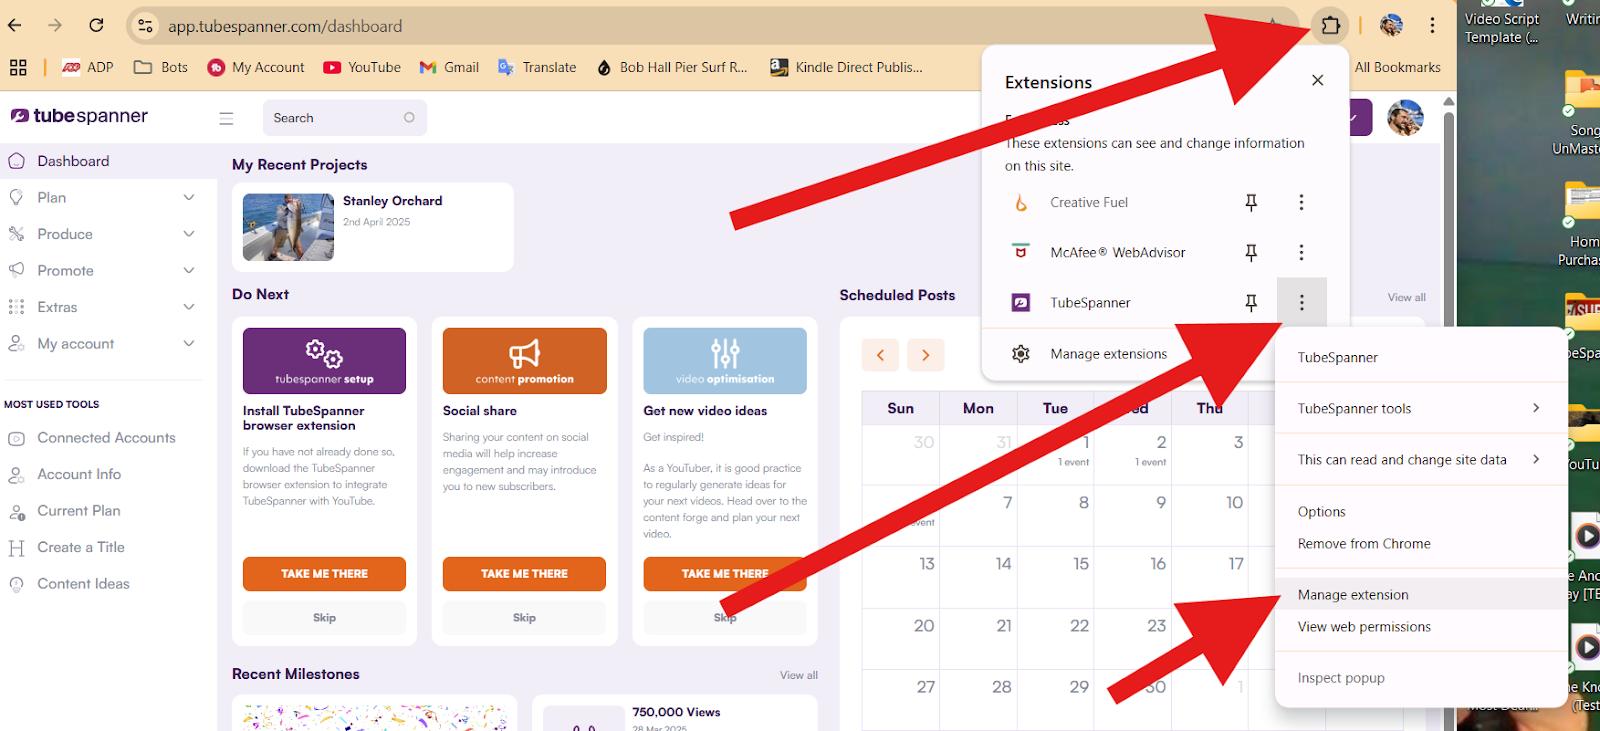
Task: Skip the Social share card
Action: pyautogui.click(x=524, y=618)
